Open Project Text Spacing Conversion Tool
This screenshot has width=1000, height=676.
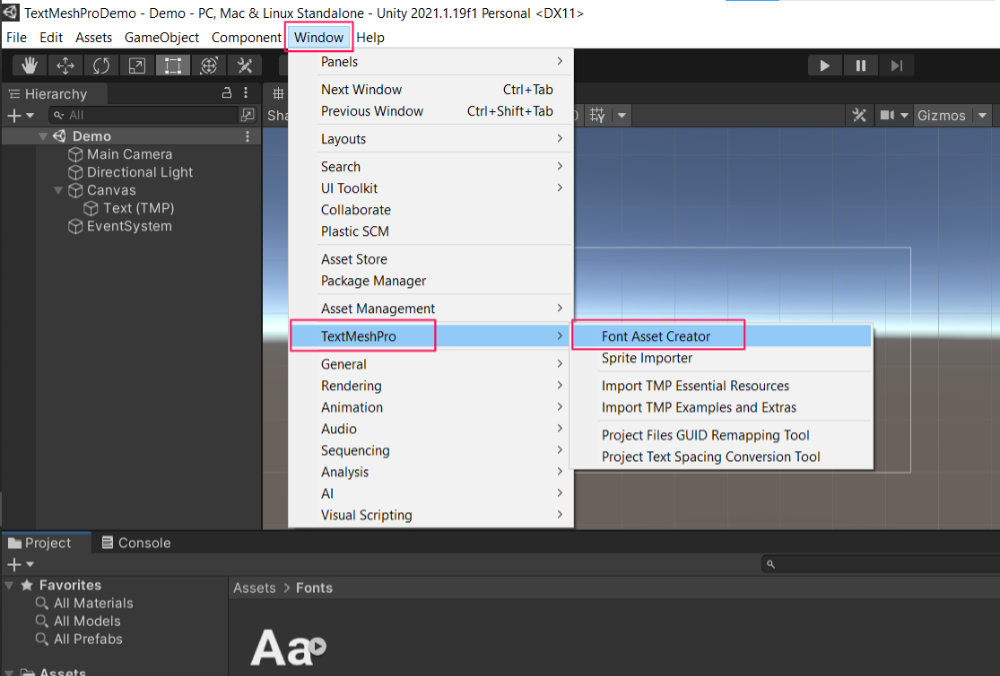coord(721,457)
